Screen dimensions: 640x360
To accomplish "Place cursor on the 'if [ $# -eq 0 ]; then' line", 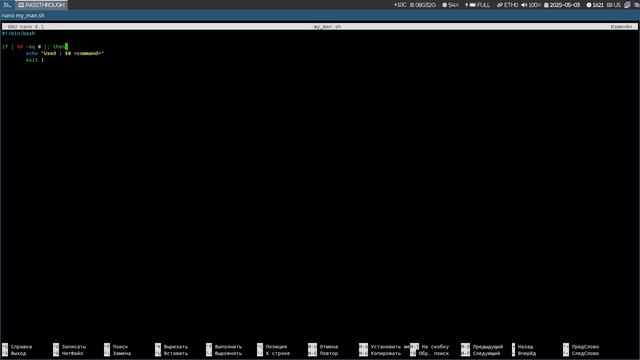I will point(34,47).
